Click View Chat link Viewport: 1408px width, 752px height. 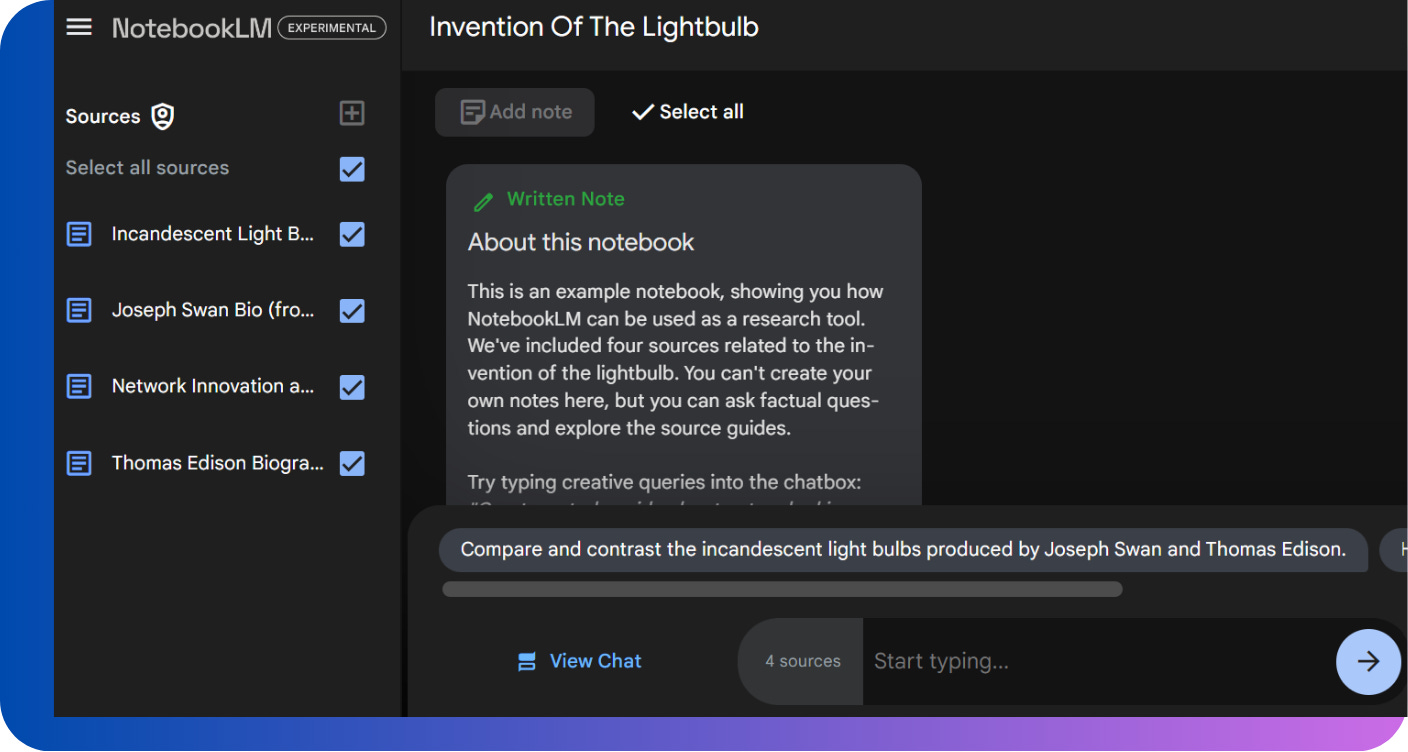(580, 661)
